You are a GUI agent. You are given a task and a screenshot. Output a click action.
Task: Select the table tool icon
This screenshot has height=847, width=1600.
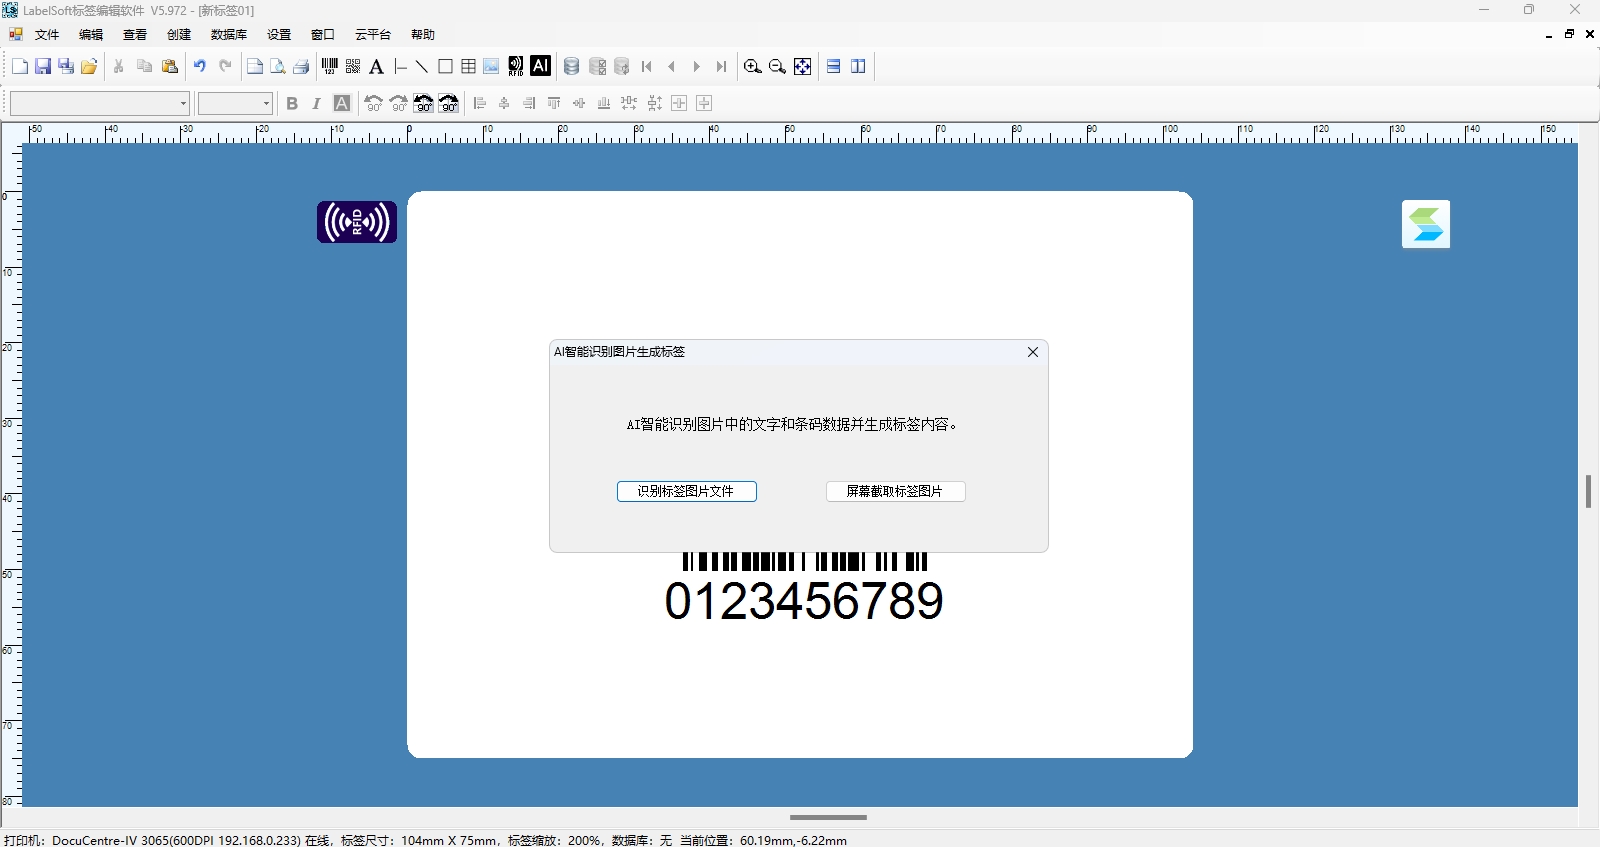point(468,66)
